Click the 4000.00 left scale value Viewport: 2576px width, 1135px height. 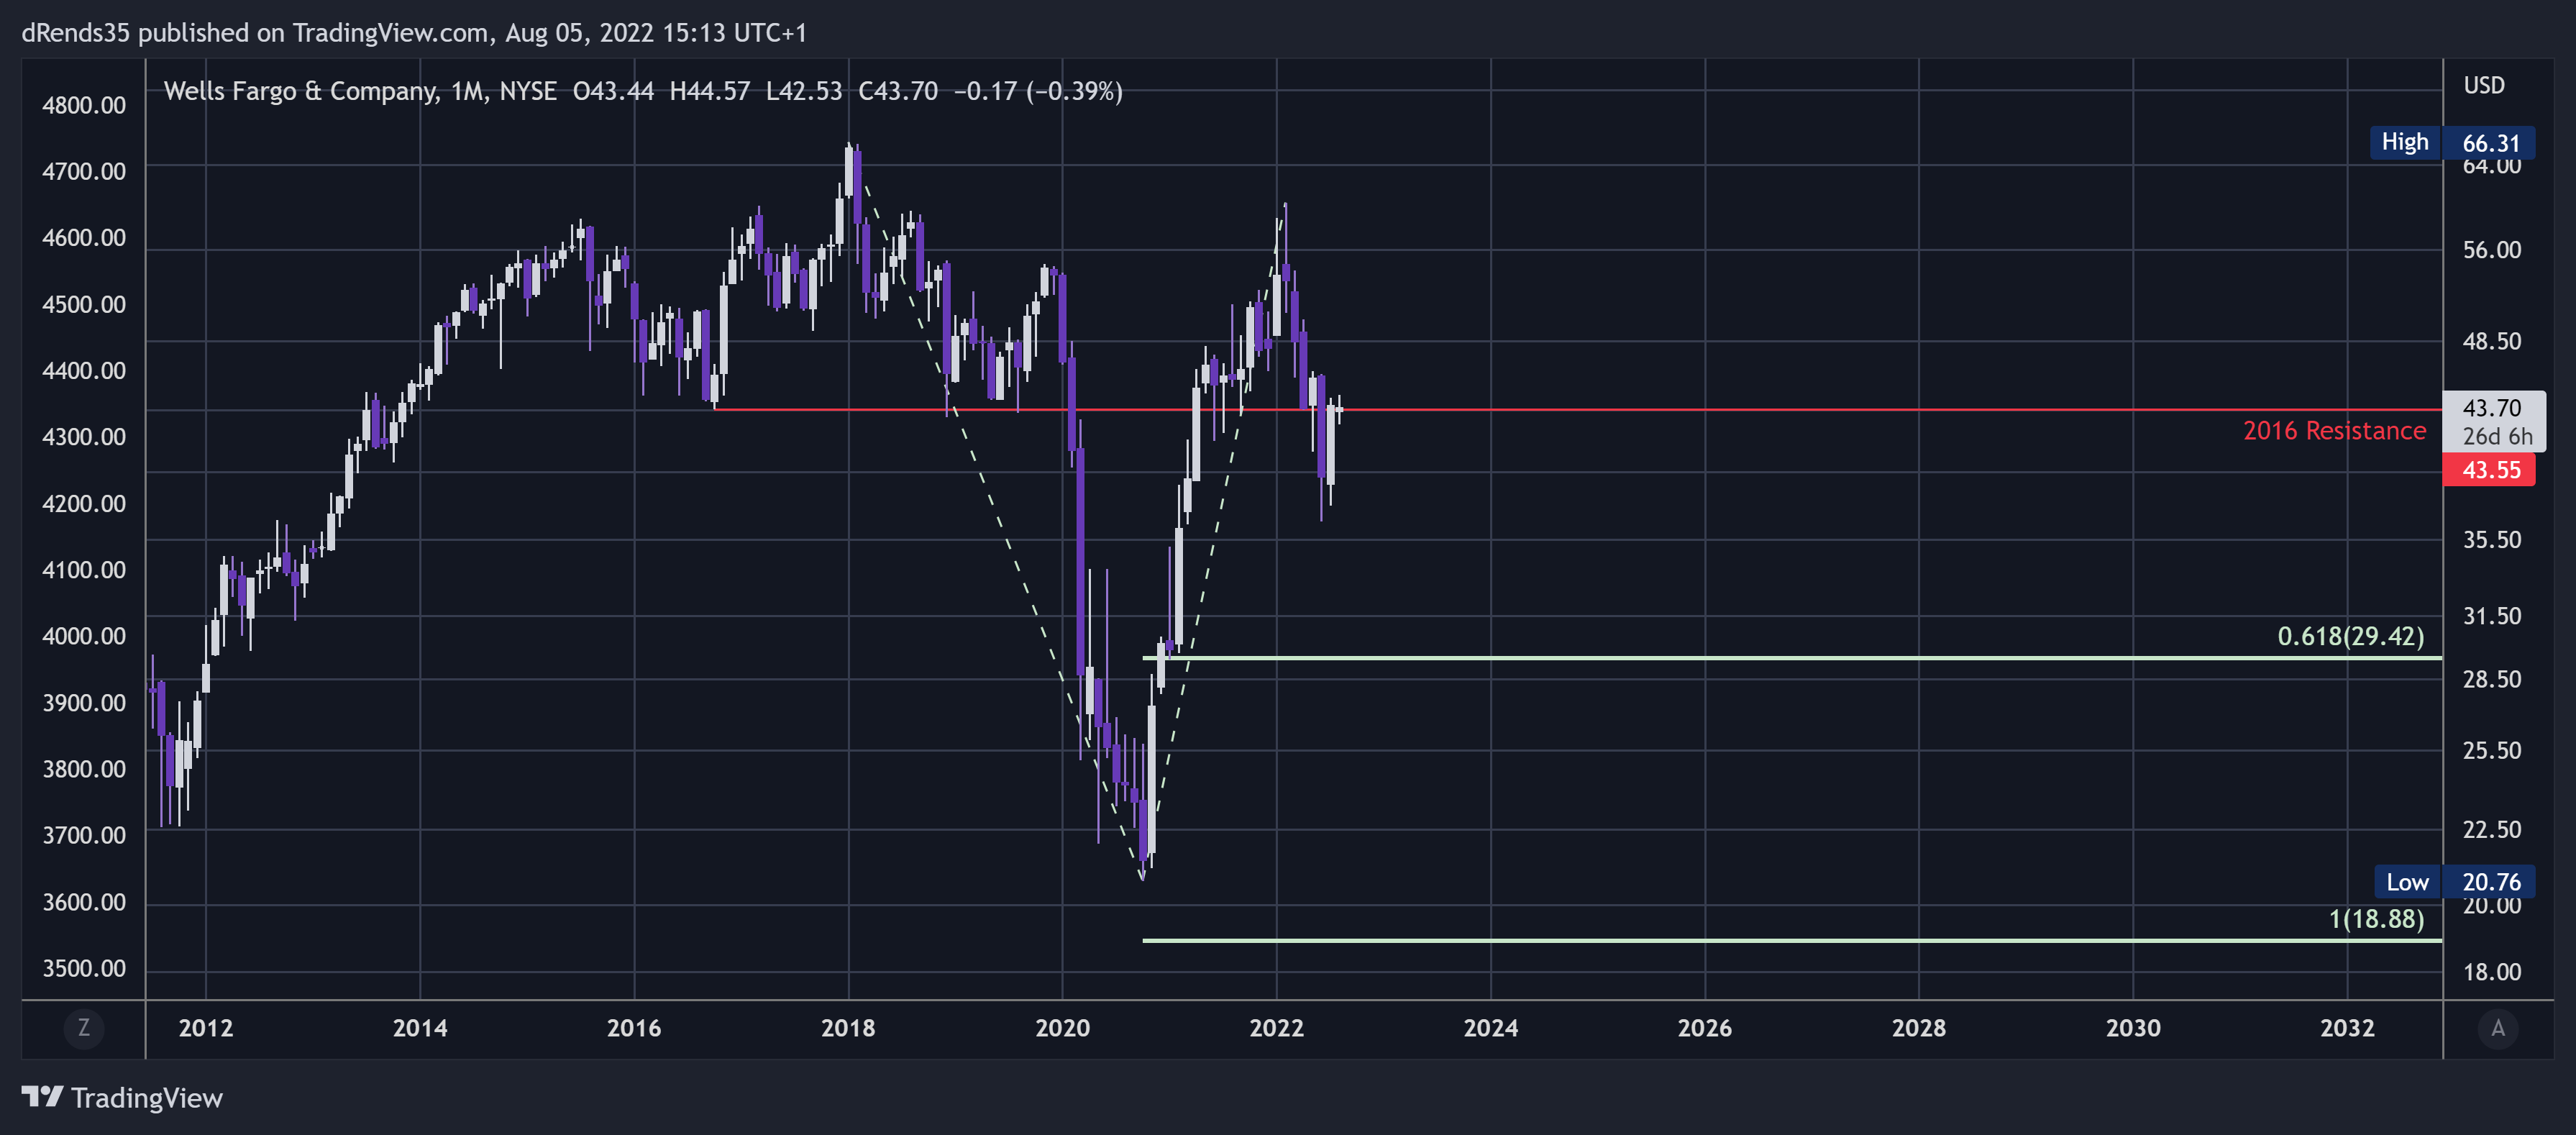click(x=84, y=635)
